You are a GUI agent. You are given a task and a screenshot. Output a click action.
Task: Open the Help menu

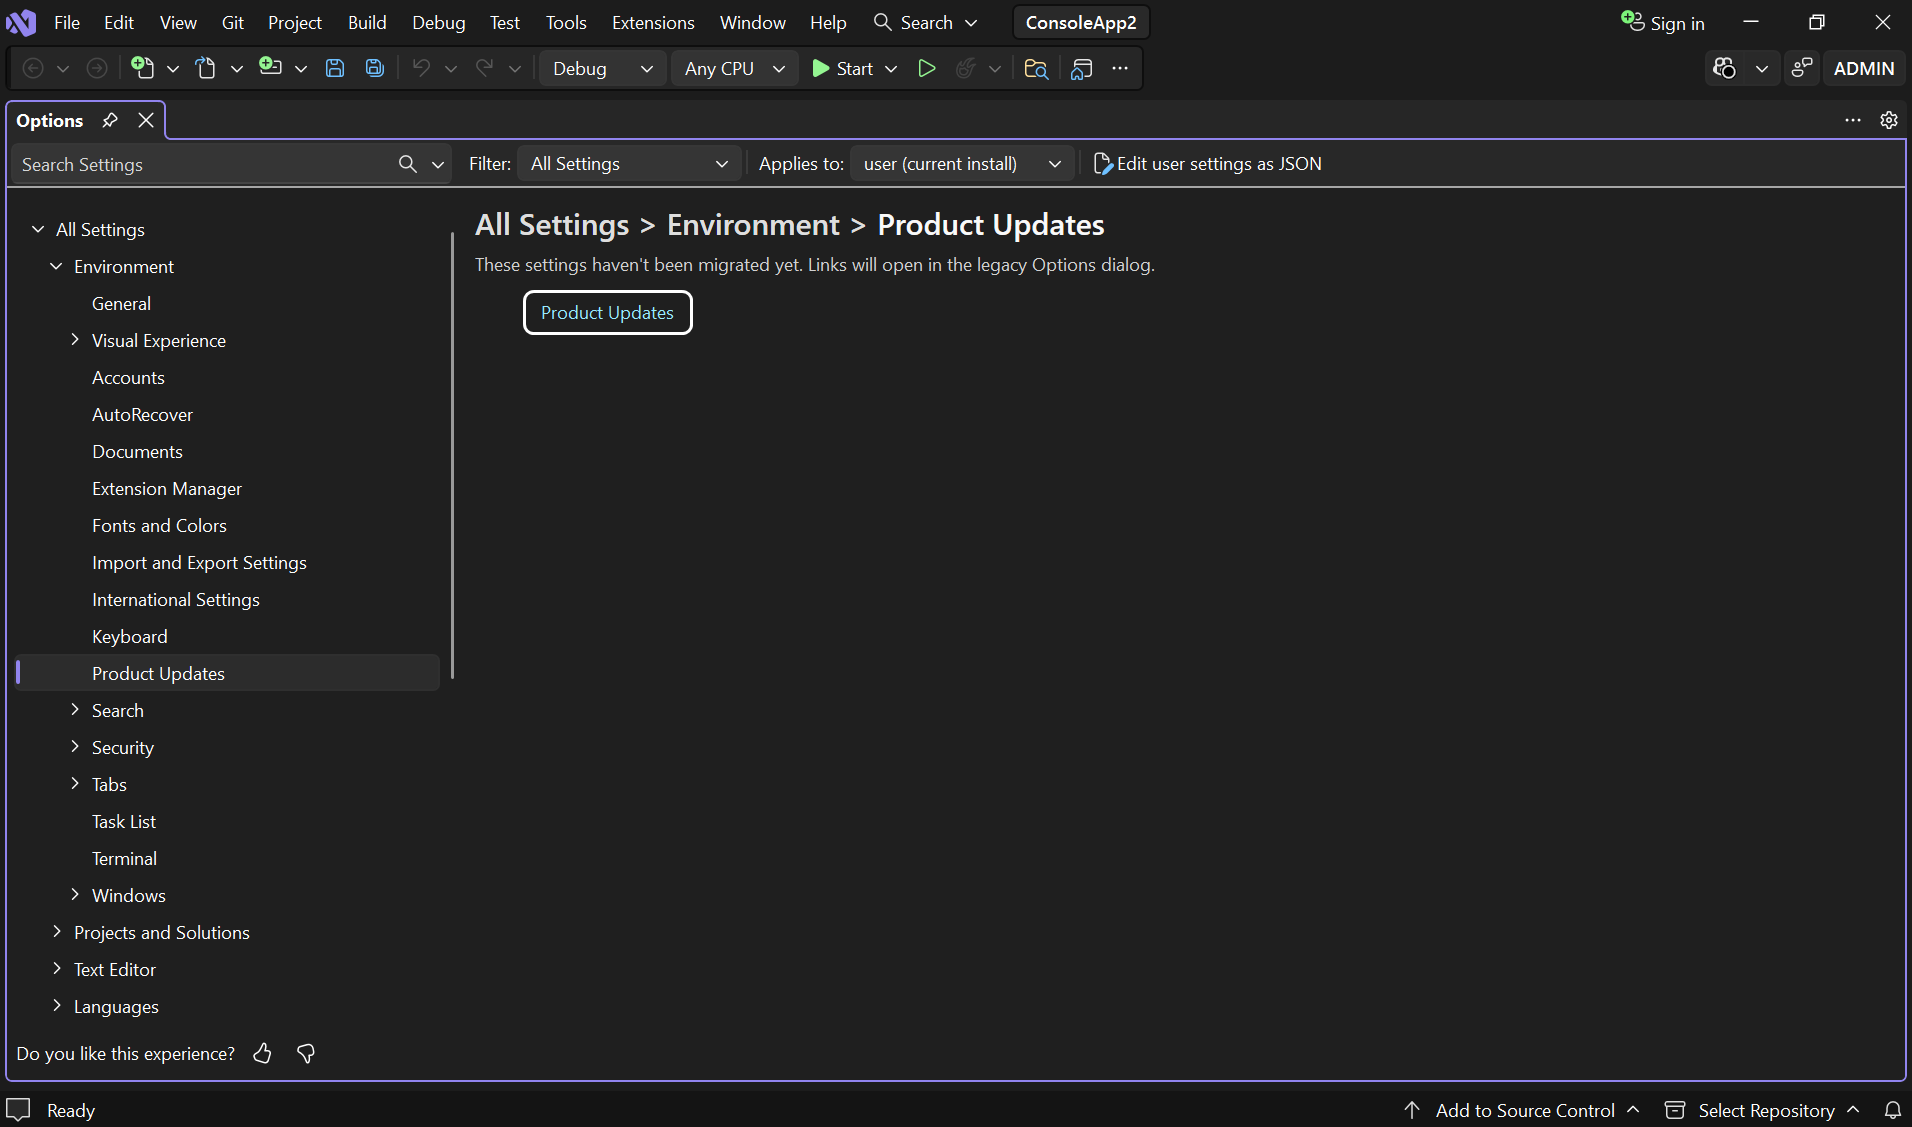coord(828,22)
